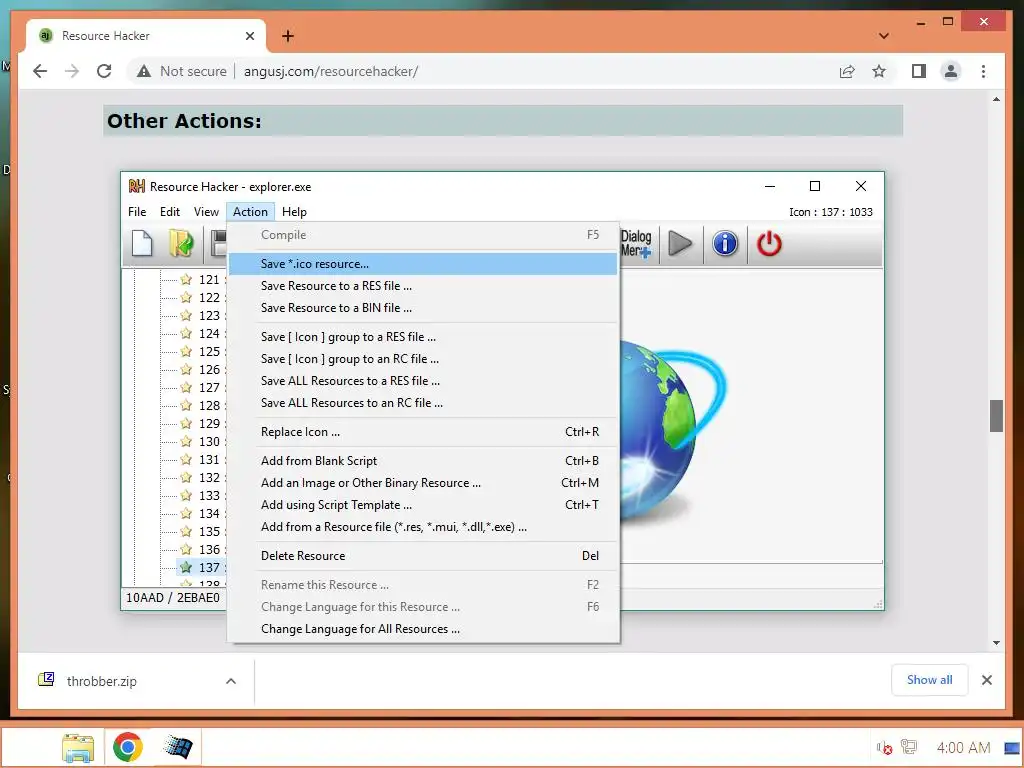Click the page vertical scrollbar thumb
The width and height of the screenshot is (1024, 768).
coord(996,416)
